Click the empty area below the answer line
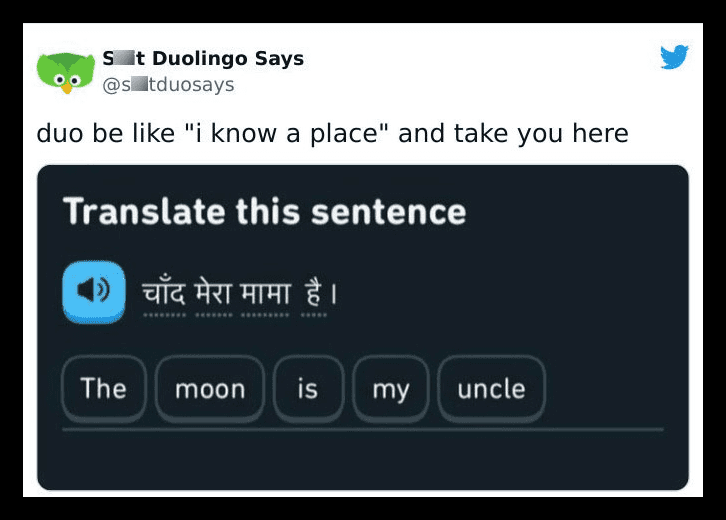This screenshot has width=726, height=520. click(363, 460)
